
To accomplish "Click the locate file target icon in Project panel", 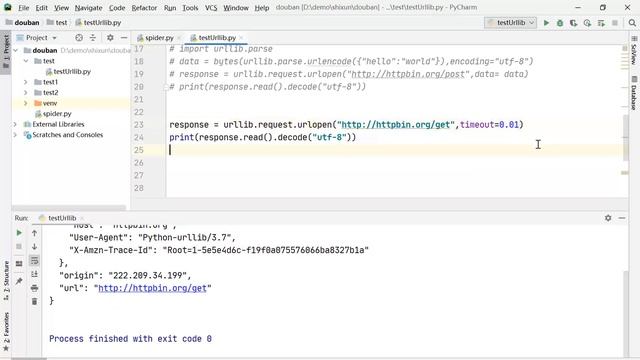I will [x=79, y=38].
